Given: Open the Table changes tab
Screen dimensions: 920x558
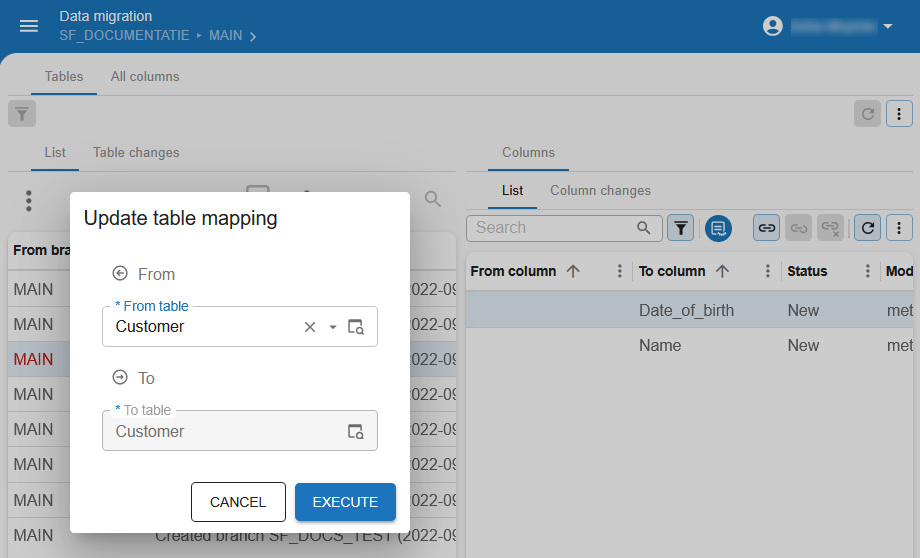Looking at the screenshot, I should [x=136, y=152].
